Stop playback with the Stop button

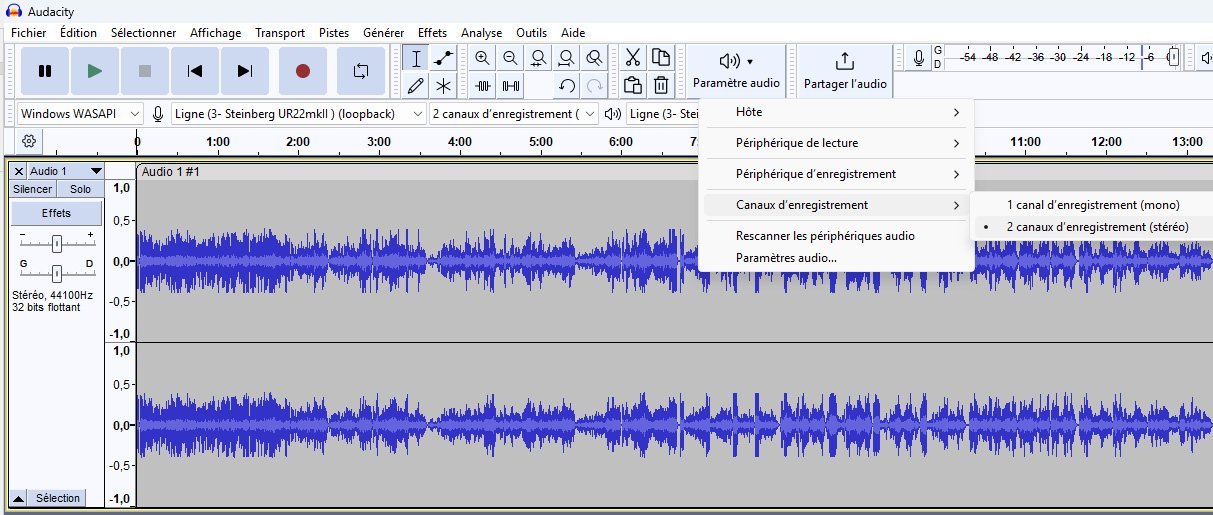(x=145, y=71)
